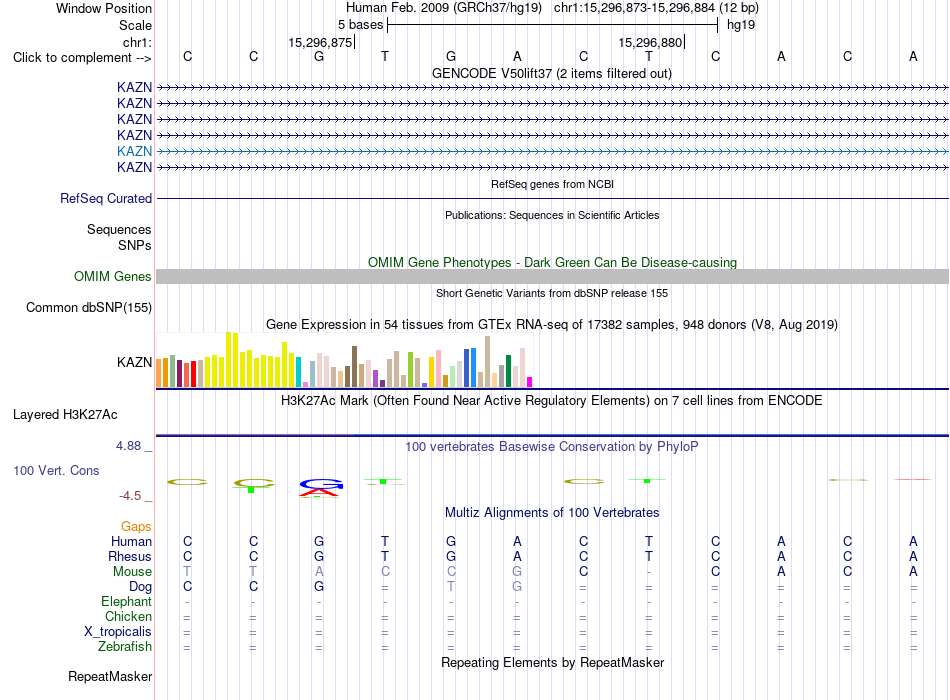Click the 'Click to complement -->' label

[x=82, y=58]
